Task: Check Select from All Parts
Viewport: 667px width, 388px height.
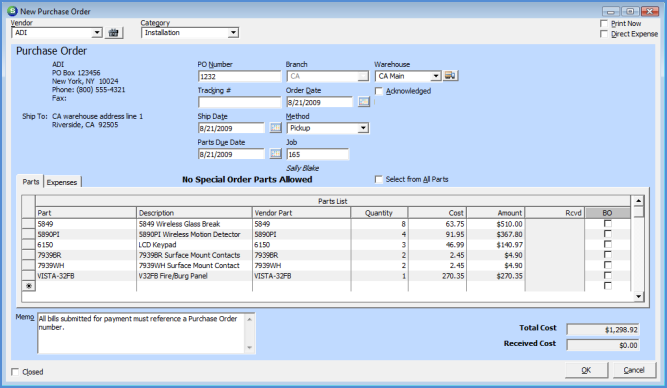Action: [x=379, y=180]
